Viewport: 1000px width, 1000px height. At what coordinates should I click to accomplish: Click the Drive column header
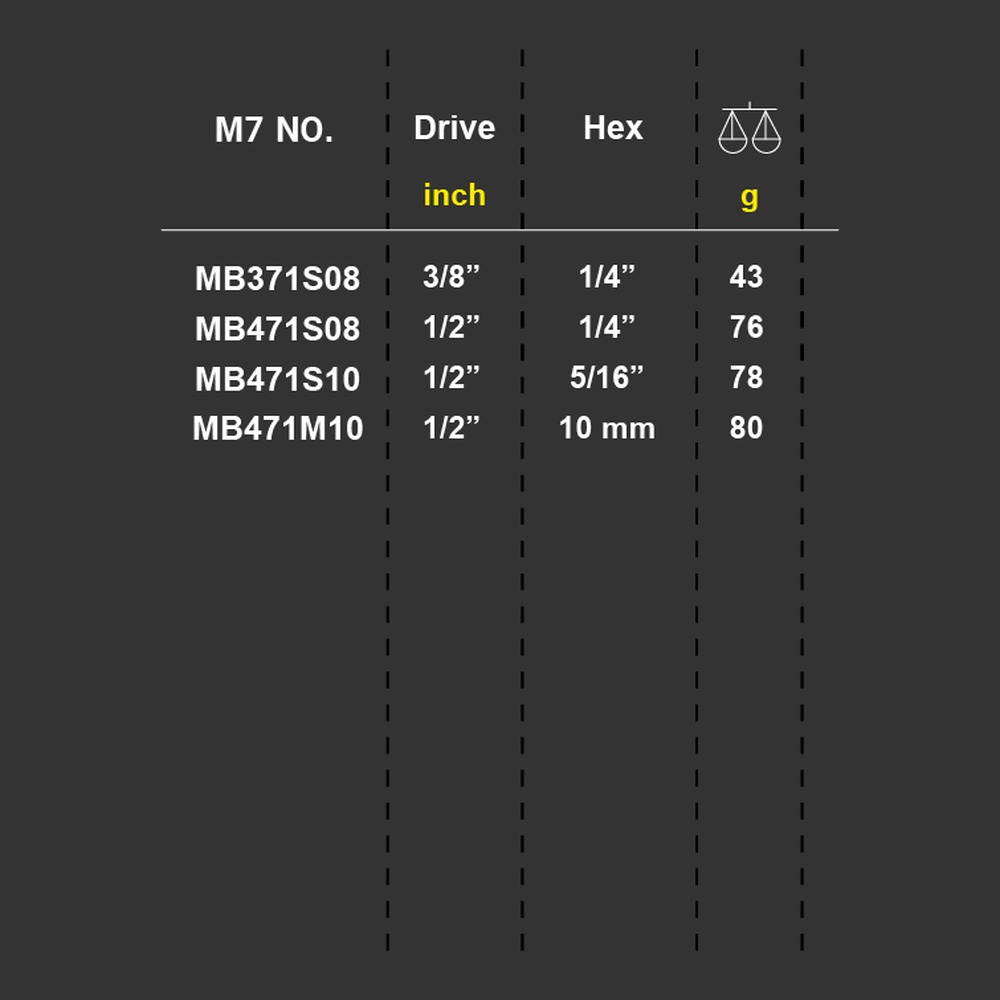tap(454, 128)
